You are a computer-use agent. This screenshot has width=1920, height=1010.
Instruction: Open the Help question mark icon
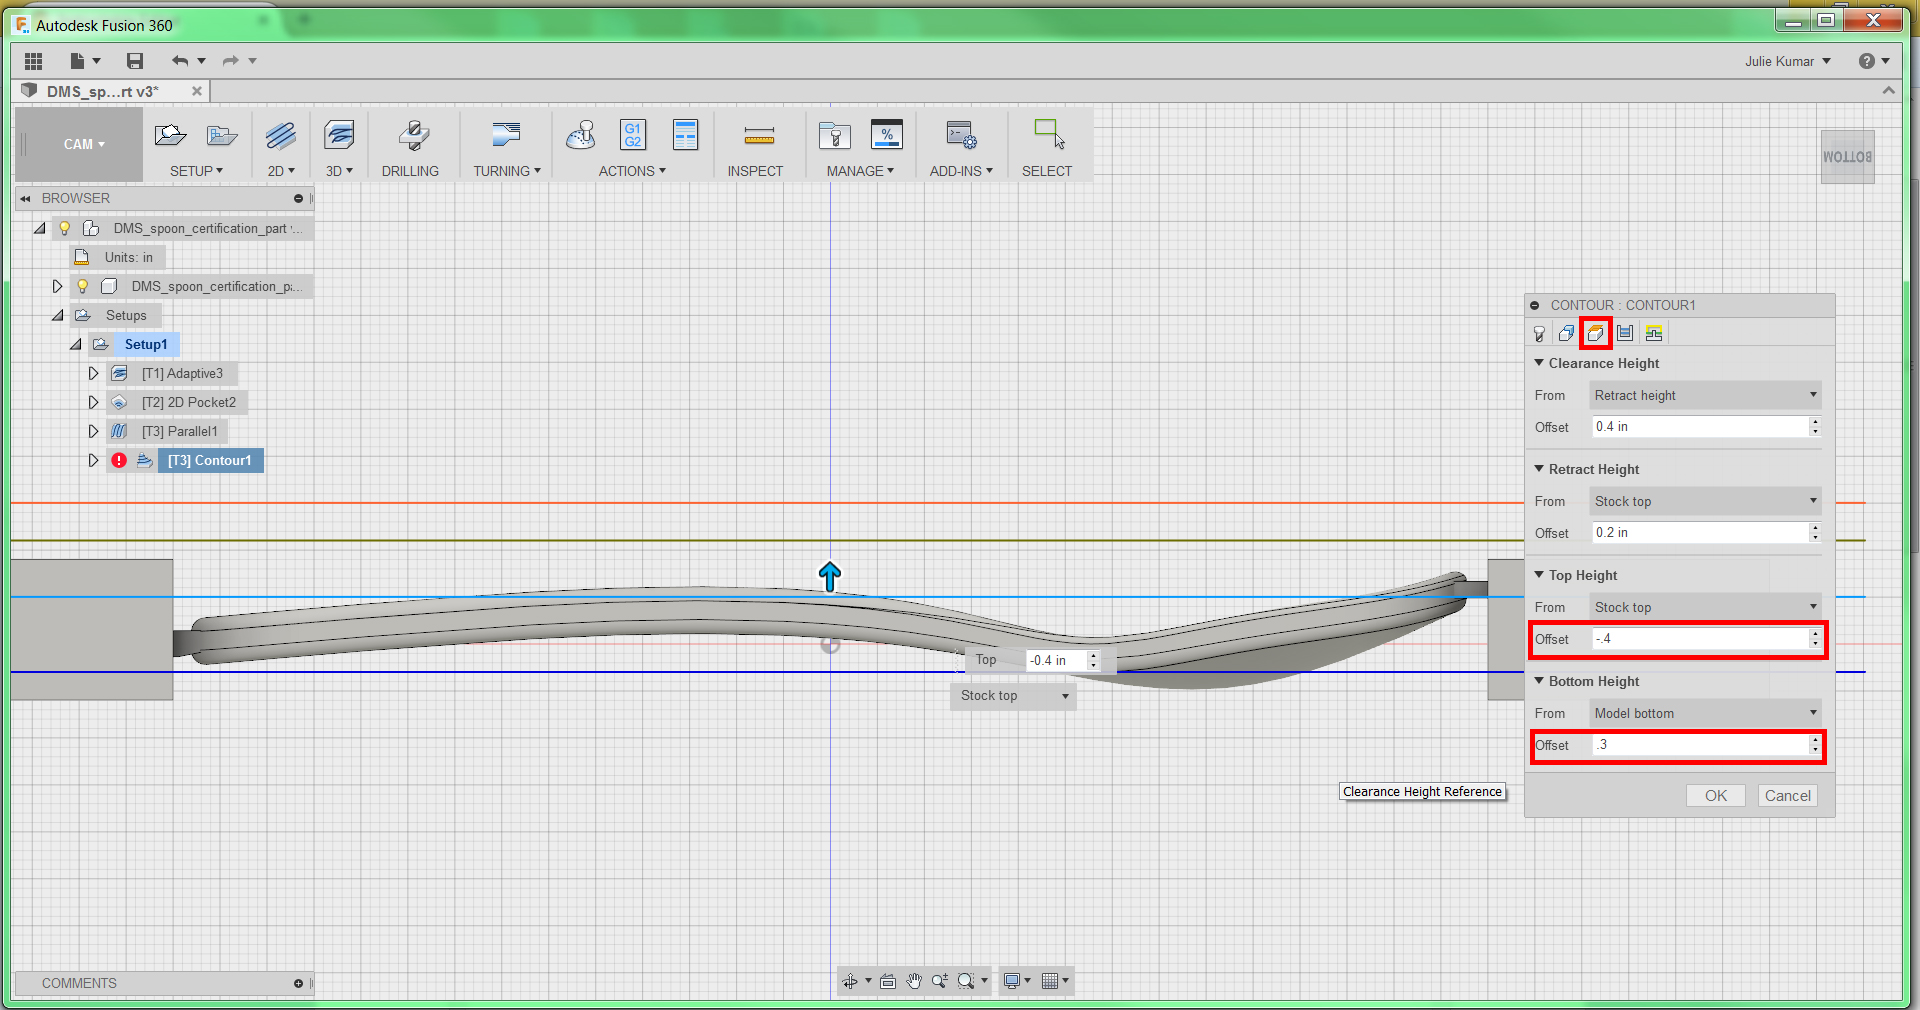tap(1867, 61)
